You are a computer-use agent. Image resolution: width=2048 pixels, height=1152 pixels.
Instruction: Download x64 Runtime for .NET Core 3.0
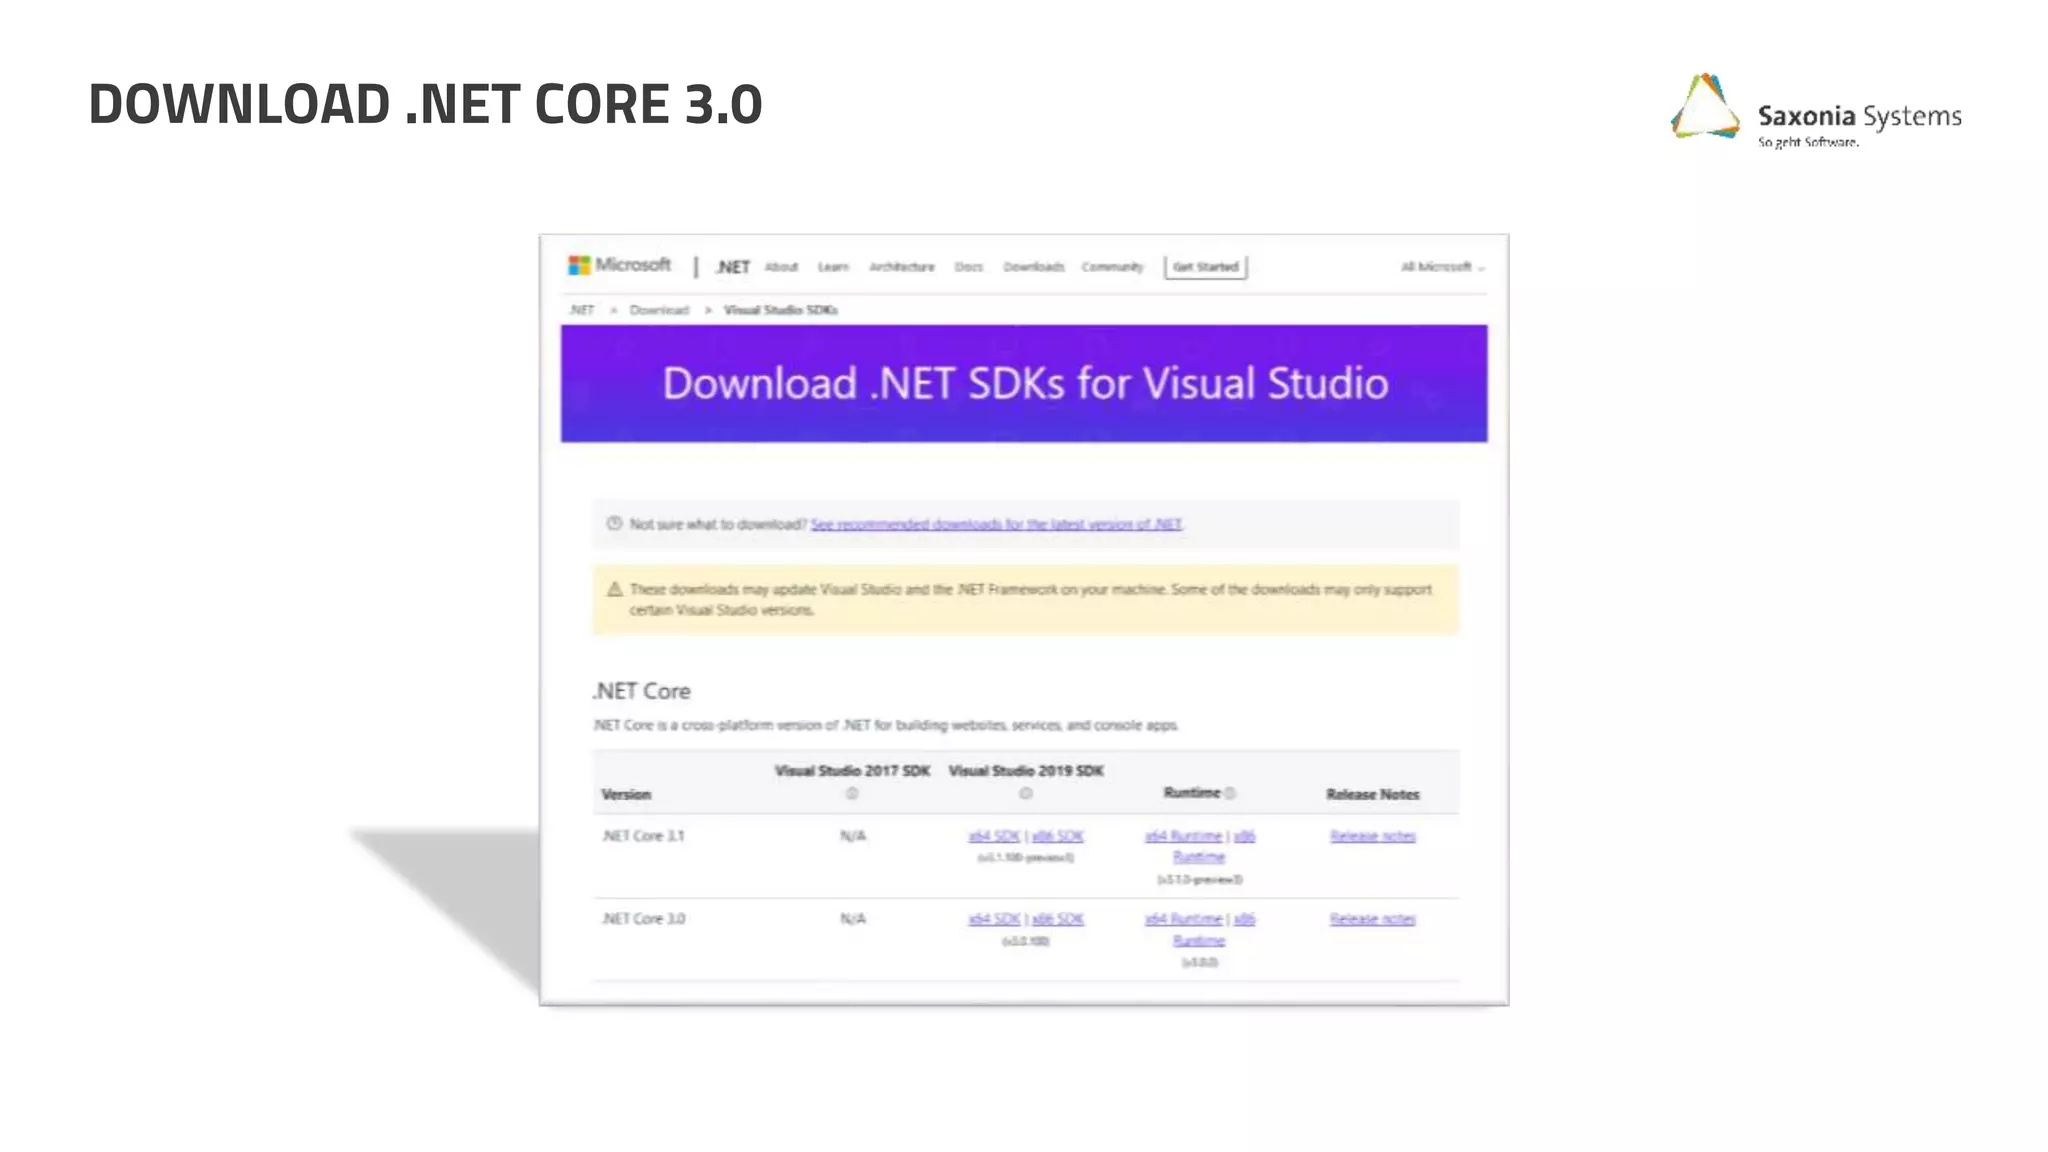[1183, 919]
